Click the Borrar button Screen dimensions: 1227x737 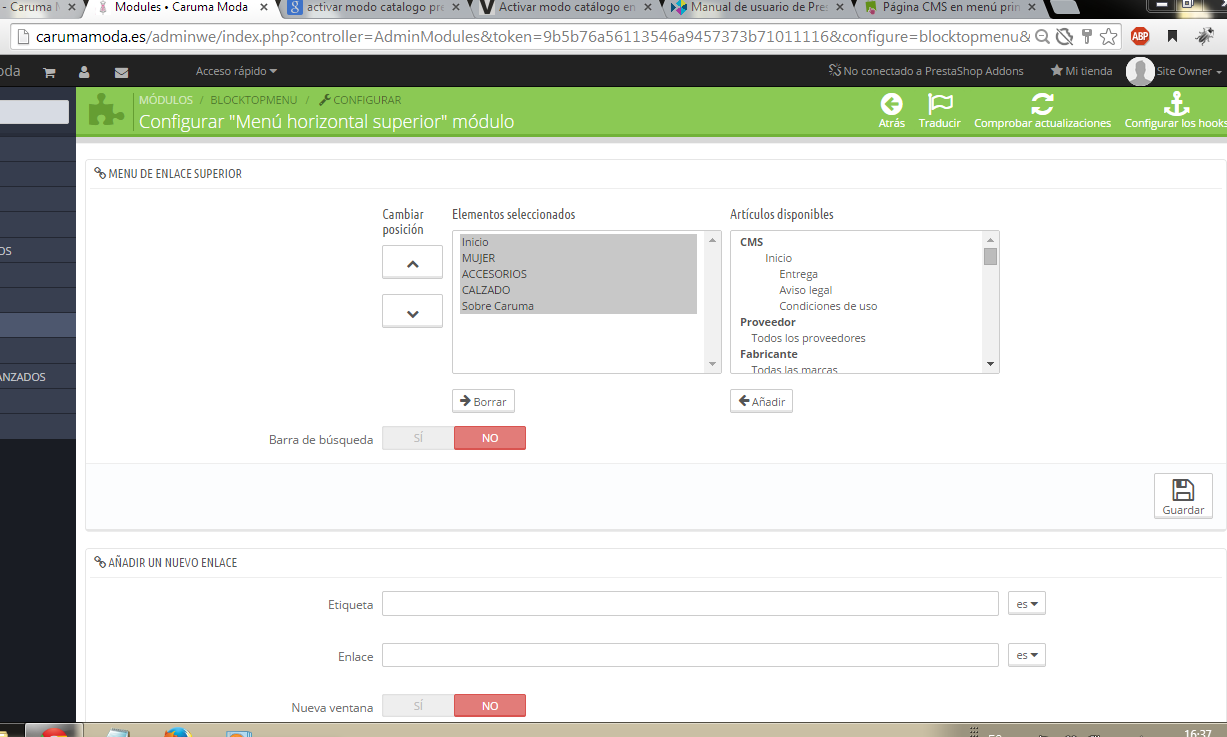[483, 401]
